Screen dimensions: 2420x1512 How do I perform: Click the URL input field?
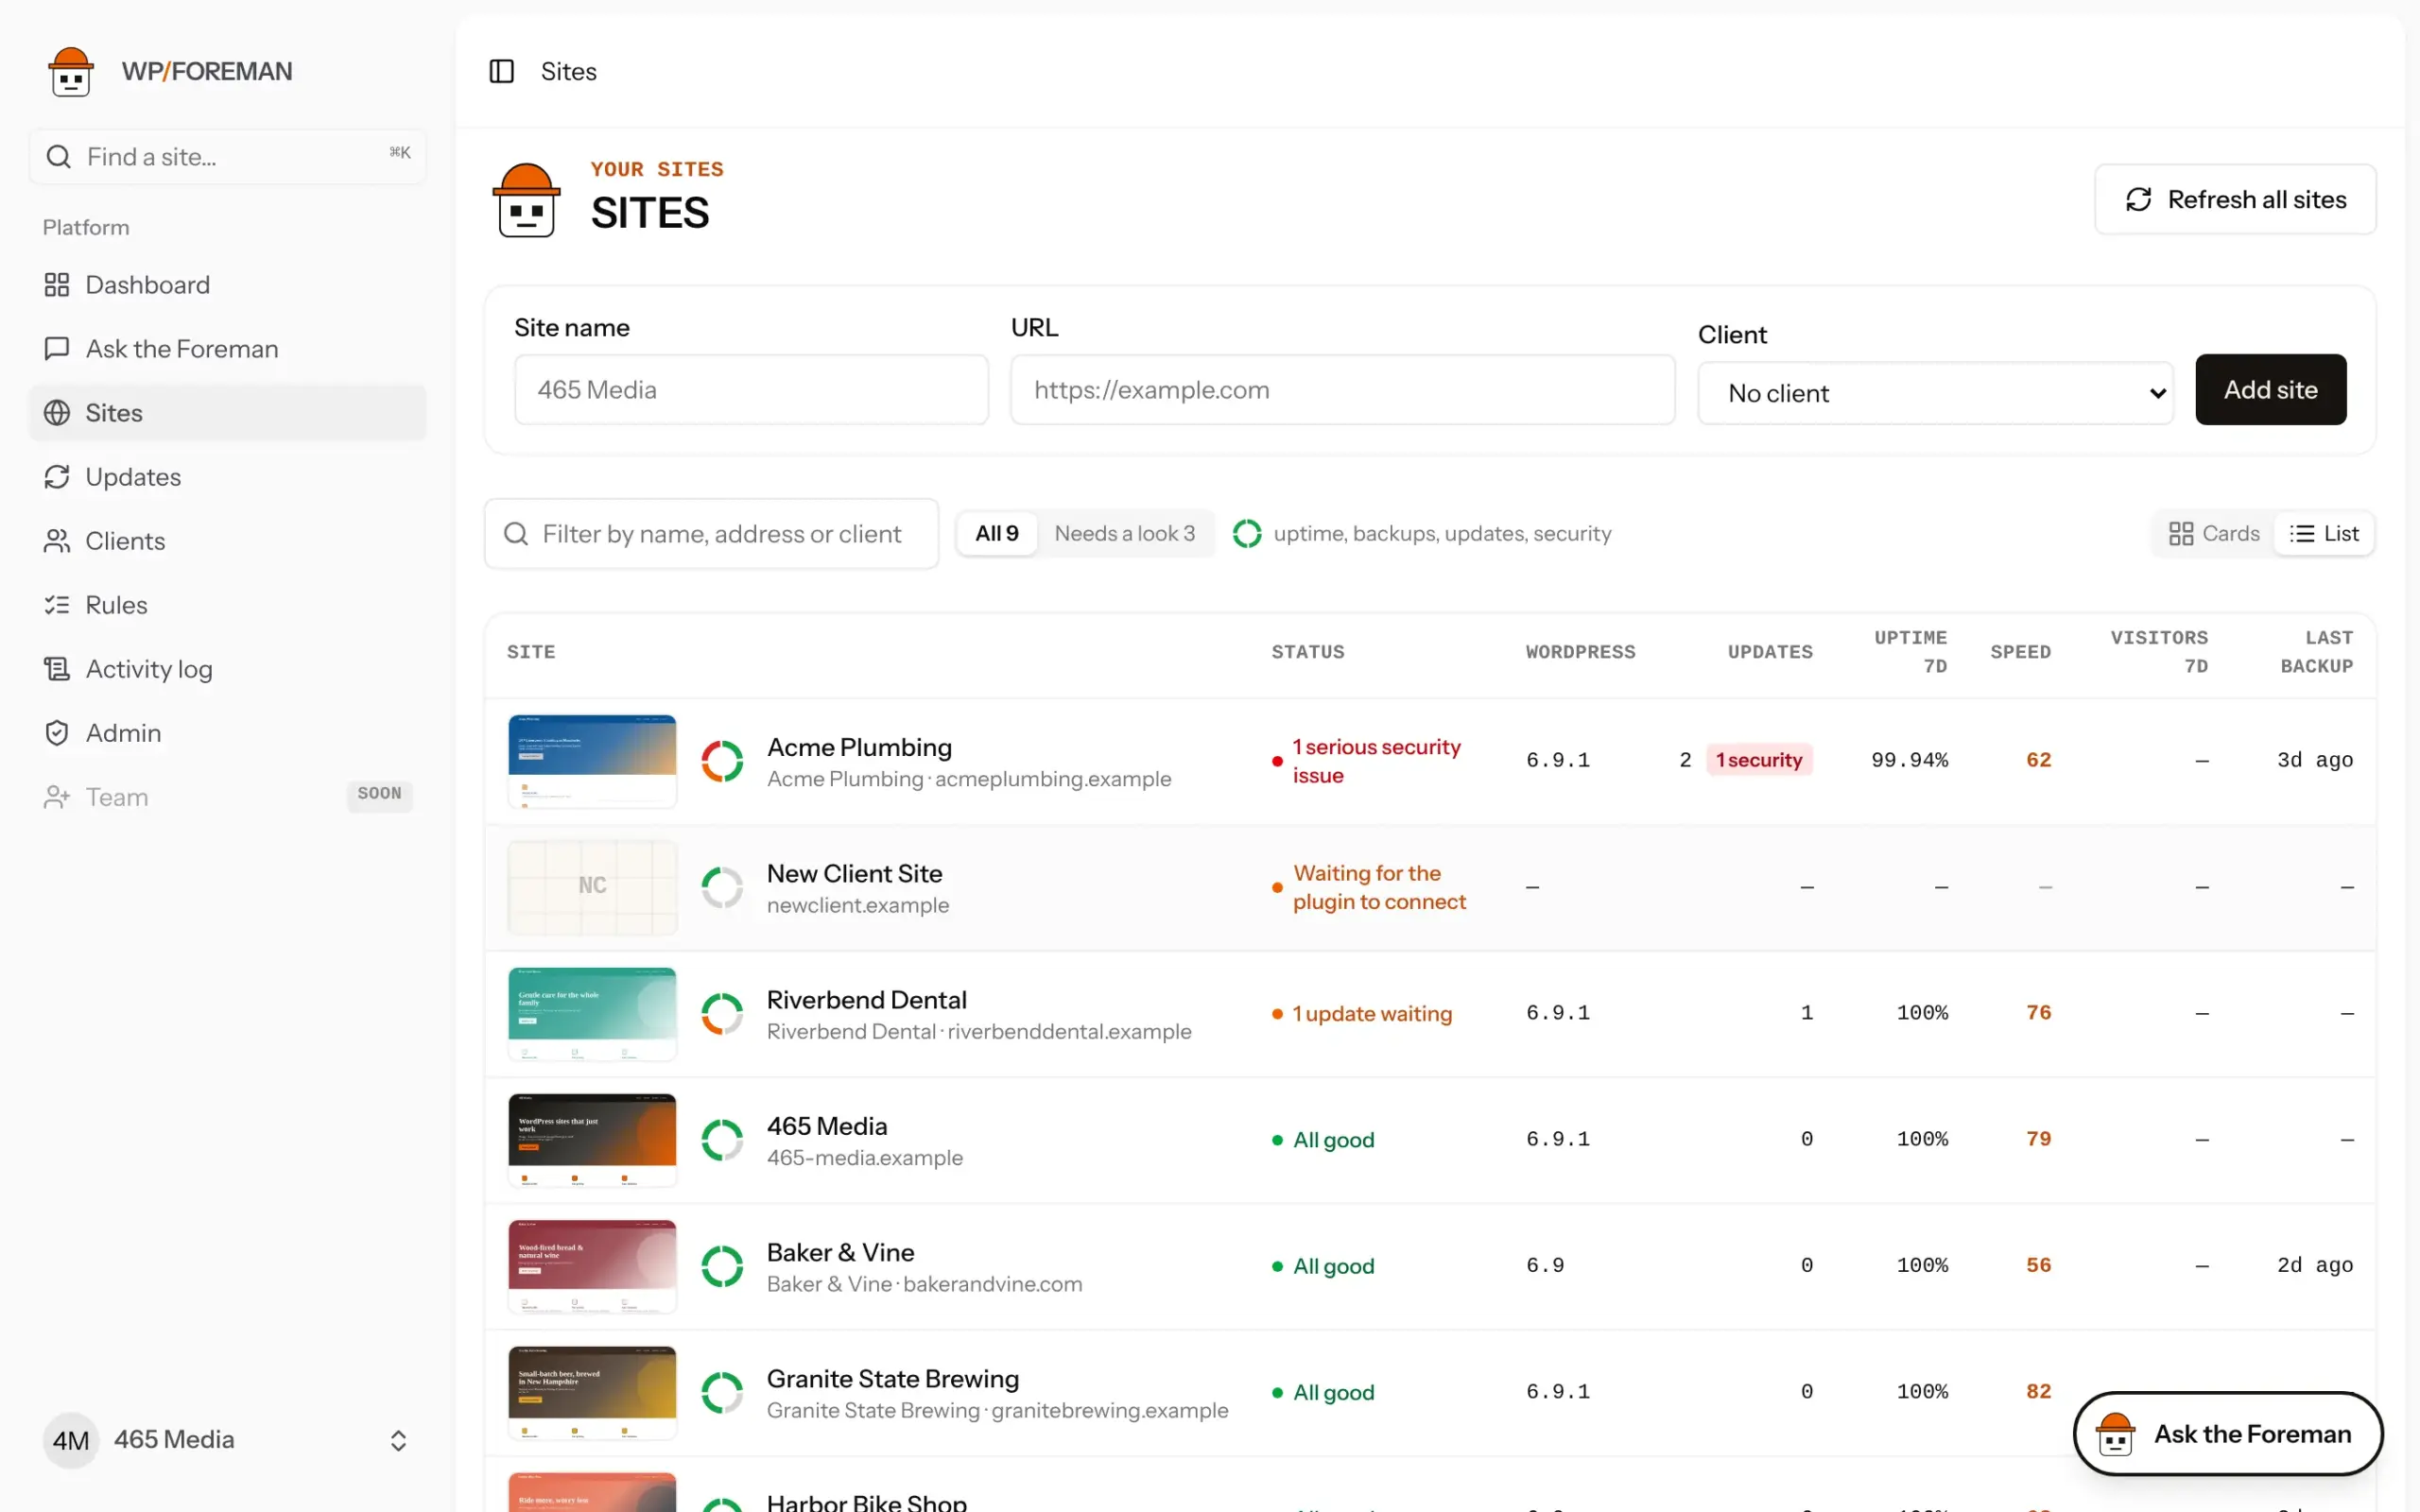(x=1342, y=390)
